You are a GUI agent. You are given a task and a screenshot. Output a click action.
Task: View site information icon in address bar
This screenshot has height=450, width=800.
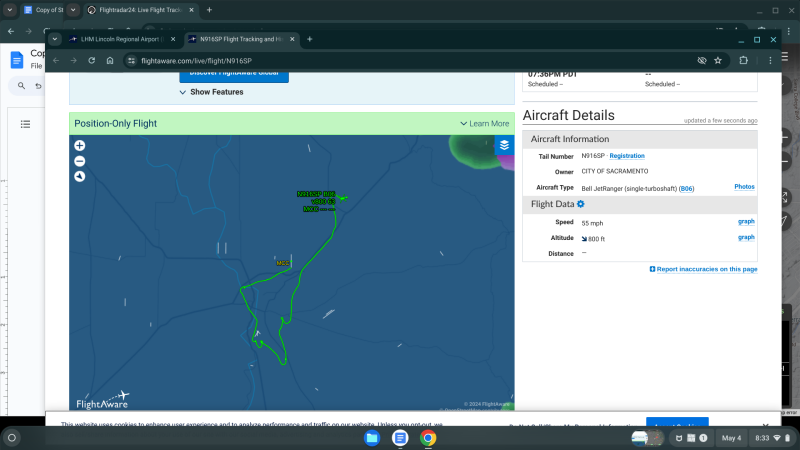tap(131, 61)
